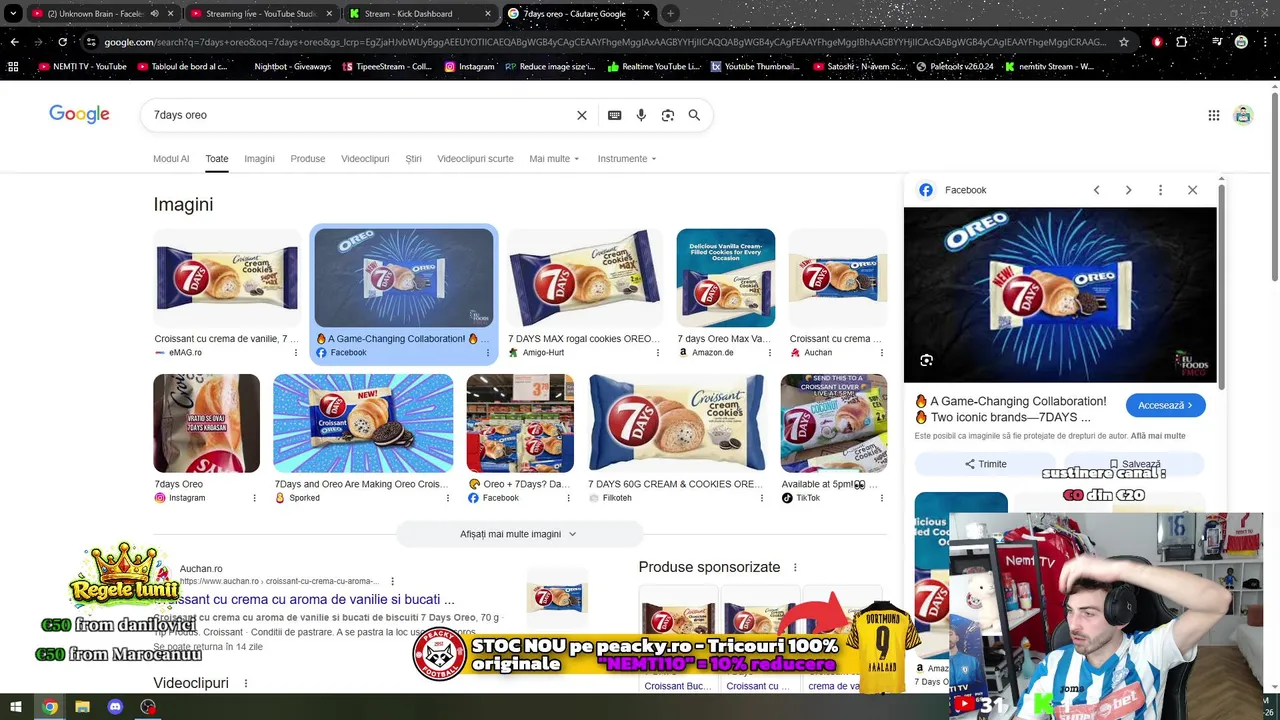Image resolution: width=1280 pixels, height=720 pixels.
Task: Expand Afișați mai multe imagini
Action: point(518,534)
